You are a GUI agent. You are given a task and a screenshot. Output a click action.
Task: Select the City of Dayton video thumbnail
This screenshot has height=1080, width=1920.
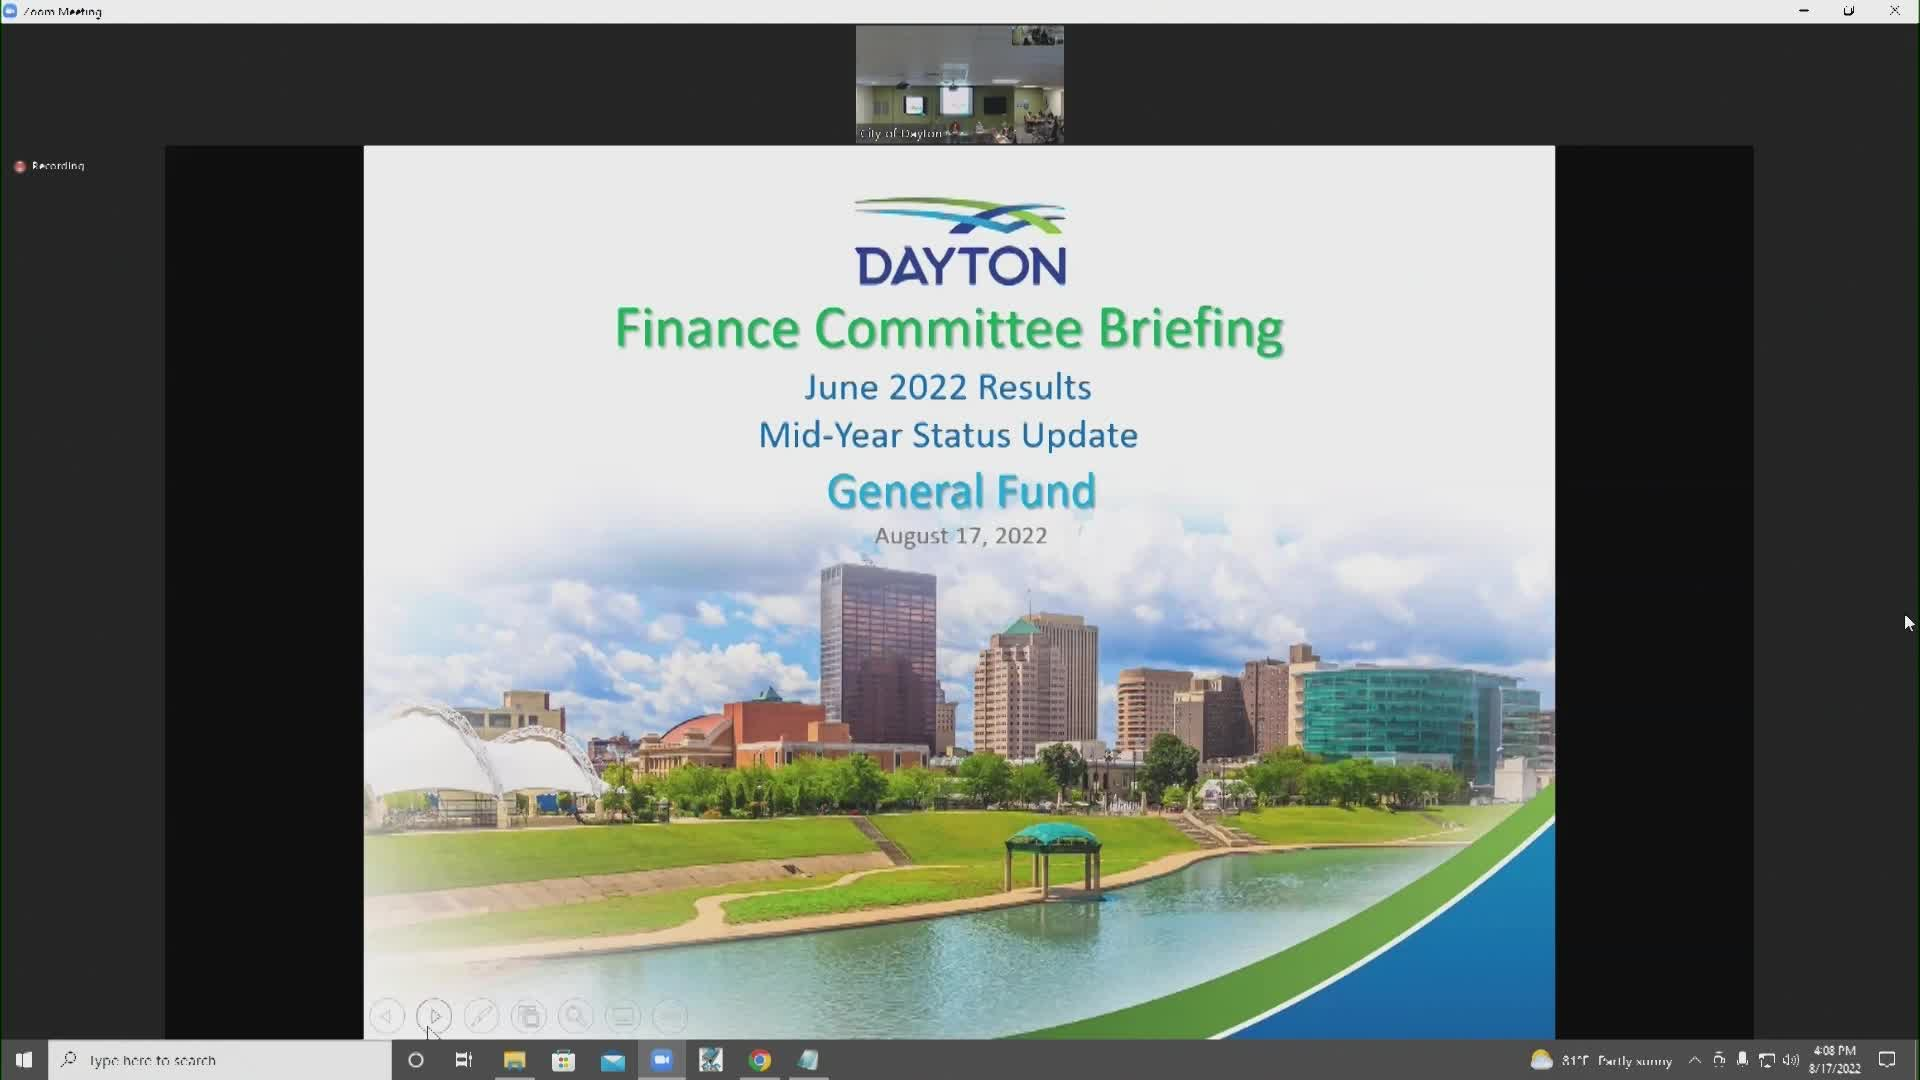tap(959, 84)
